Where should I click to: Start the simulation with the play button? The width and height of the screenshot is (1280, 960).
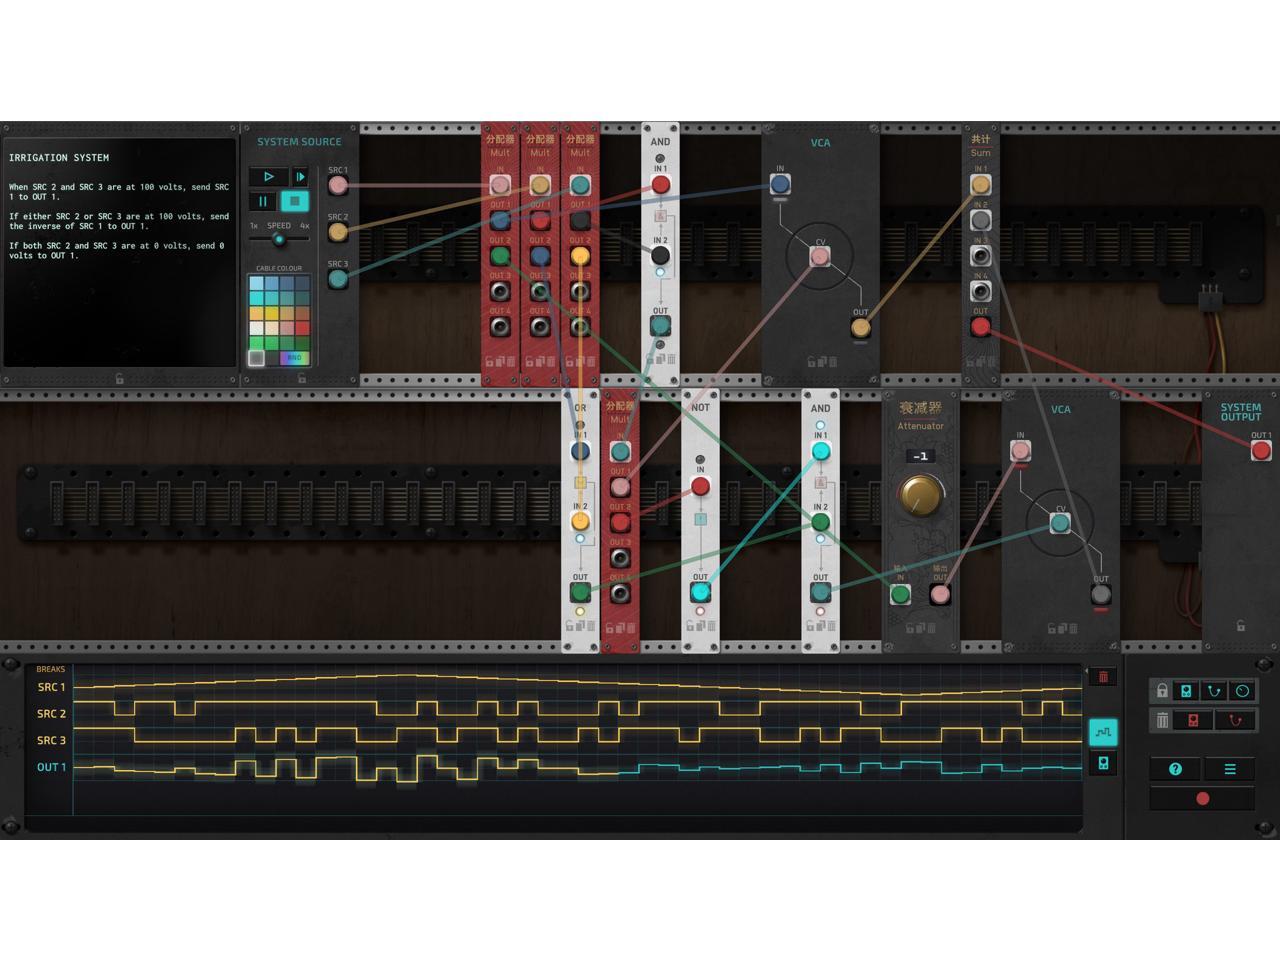click(x=268, y=177)
